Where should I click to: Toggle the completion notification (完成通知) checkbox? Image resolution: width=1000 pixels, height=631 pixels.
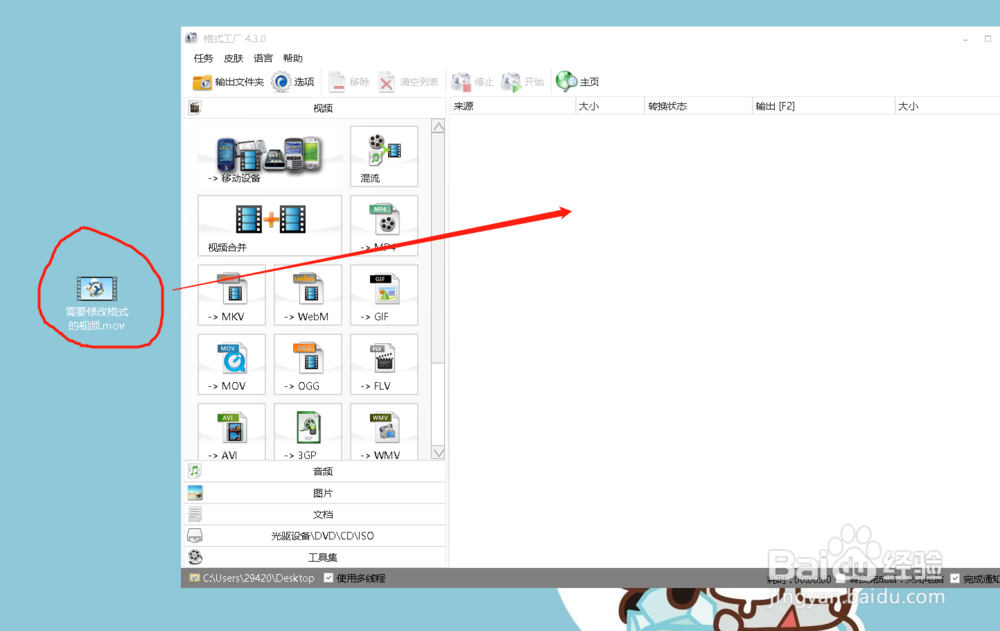tap(955, 579)
